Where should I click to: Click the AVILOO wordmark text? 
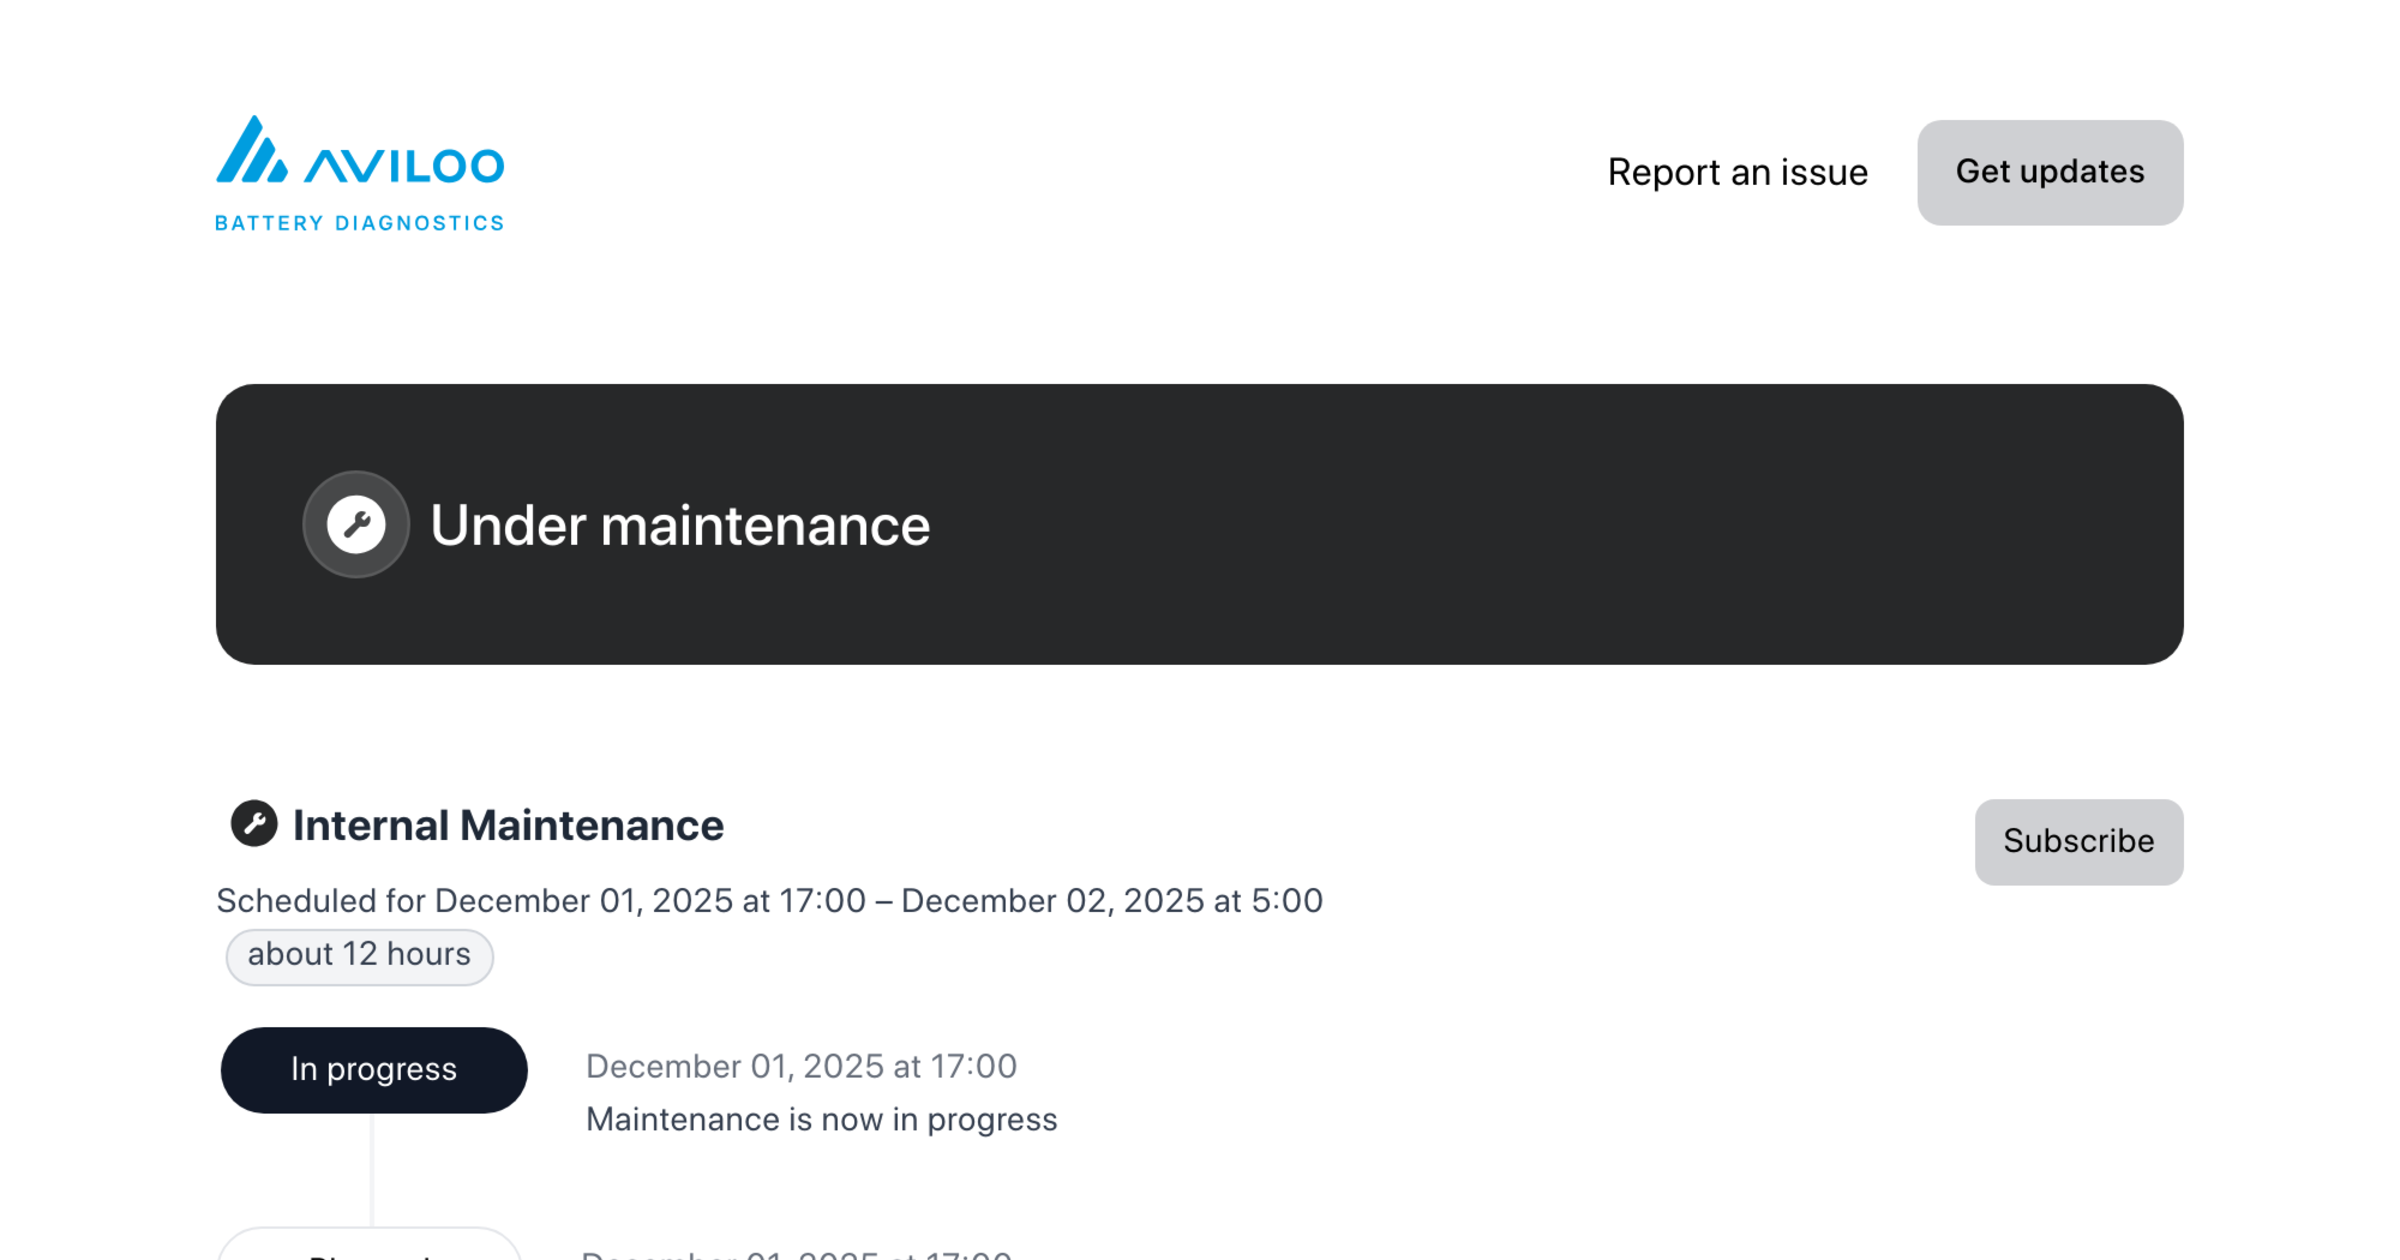point(404,166)
